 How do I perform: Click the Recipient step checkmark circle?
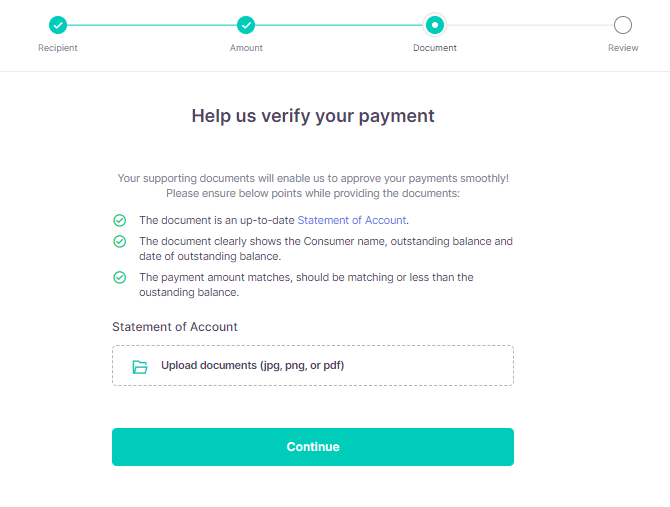[58, 25]
